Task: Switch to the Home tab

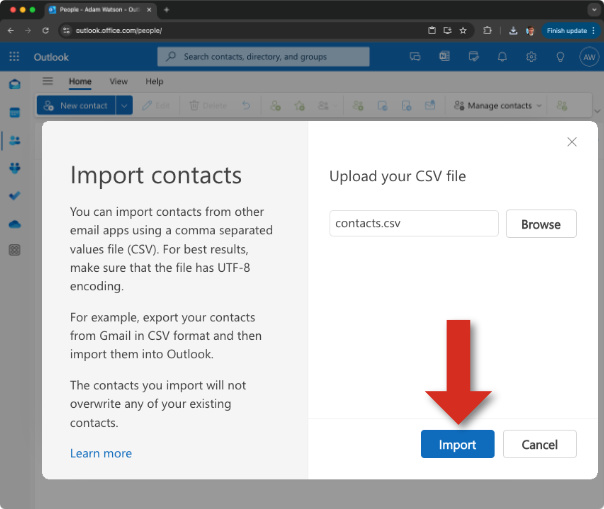Action: tap(80, 81)
